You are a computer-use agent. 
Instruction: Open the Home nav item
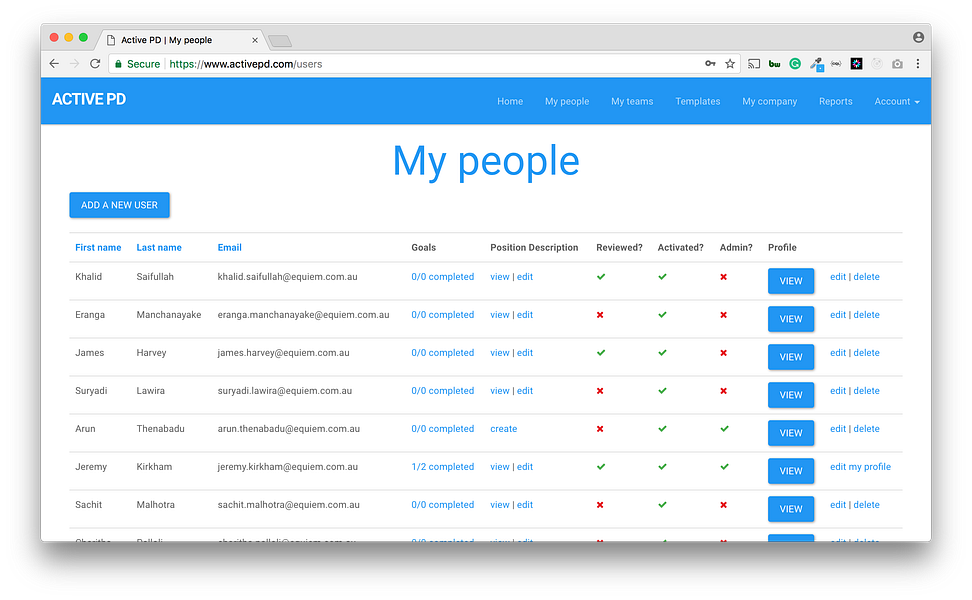pos(510,101)
